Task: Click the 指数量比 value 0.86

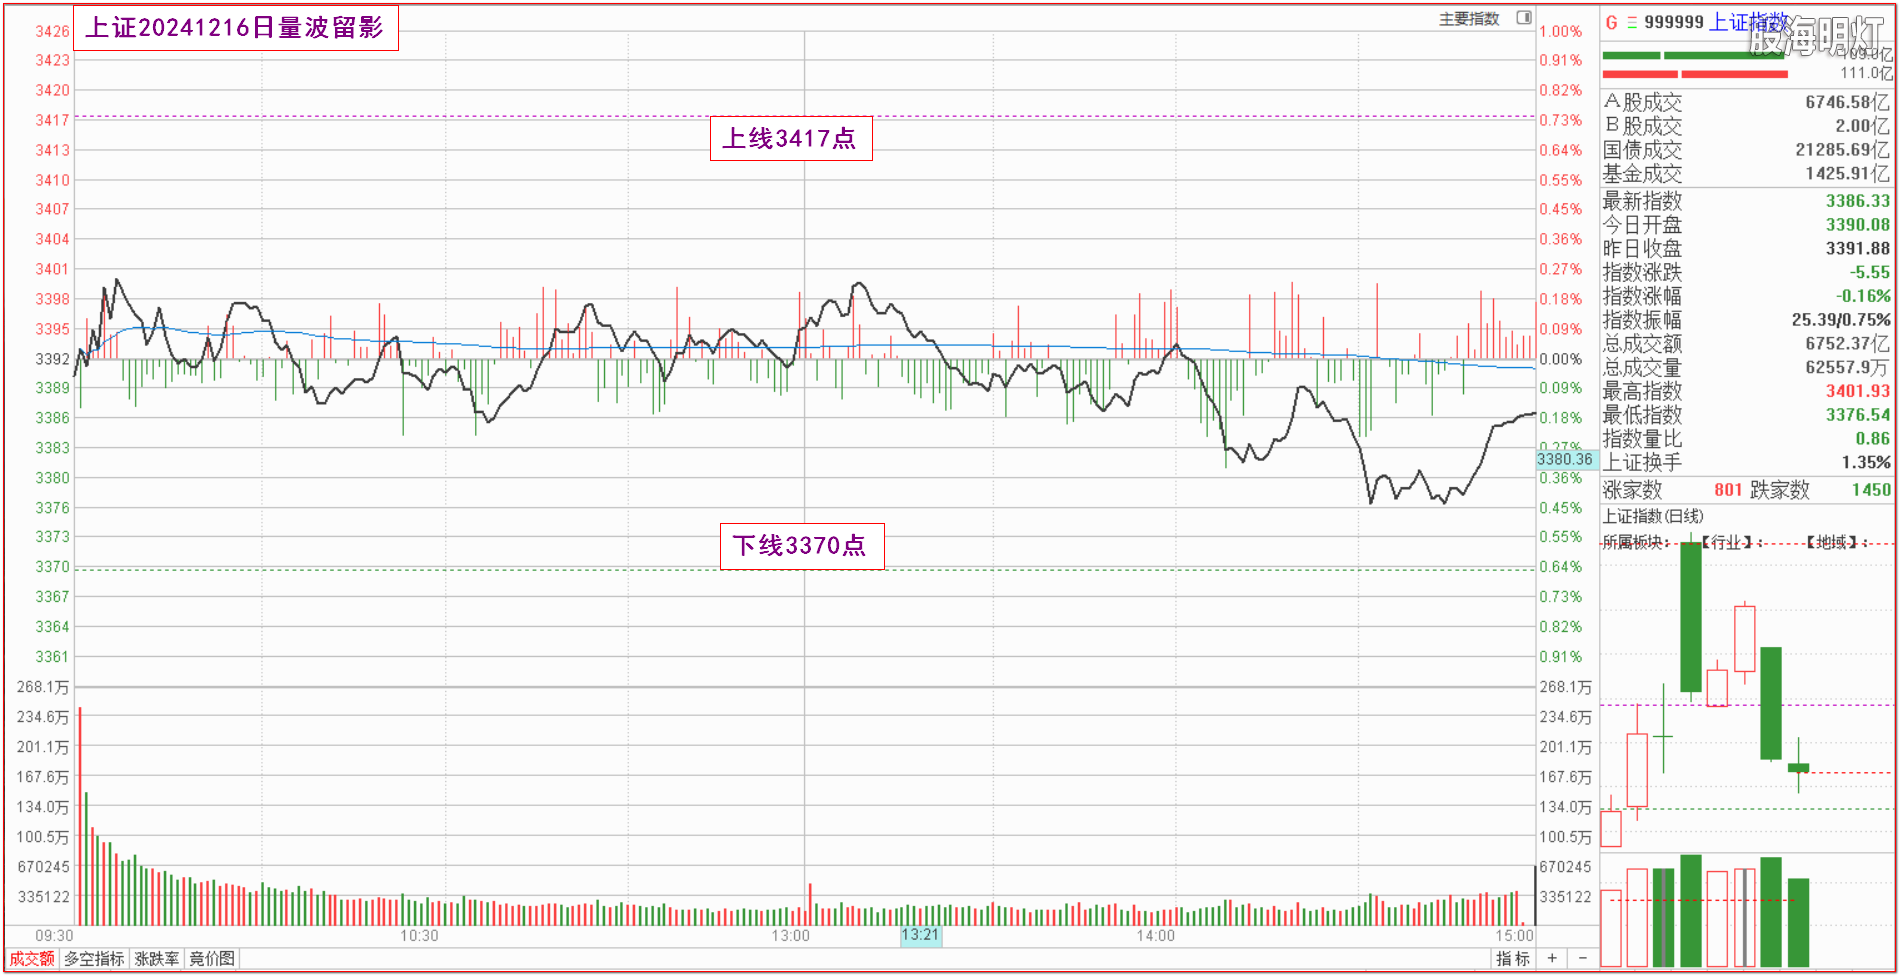Action: 1873,439
